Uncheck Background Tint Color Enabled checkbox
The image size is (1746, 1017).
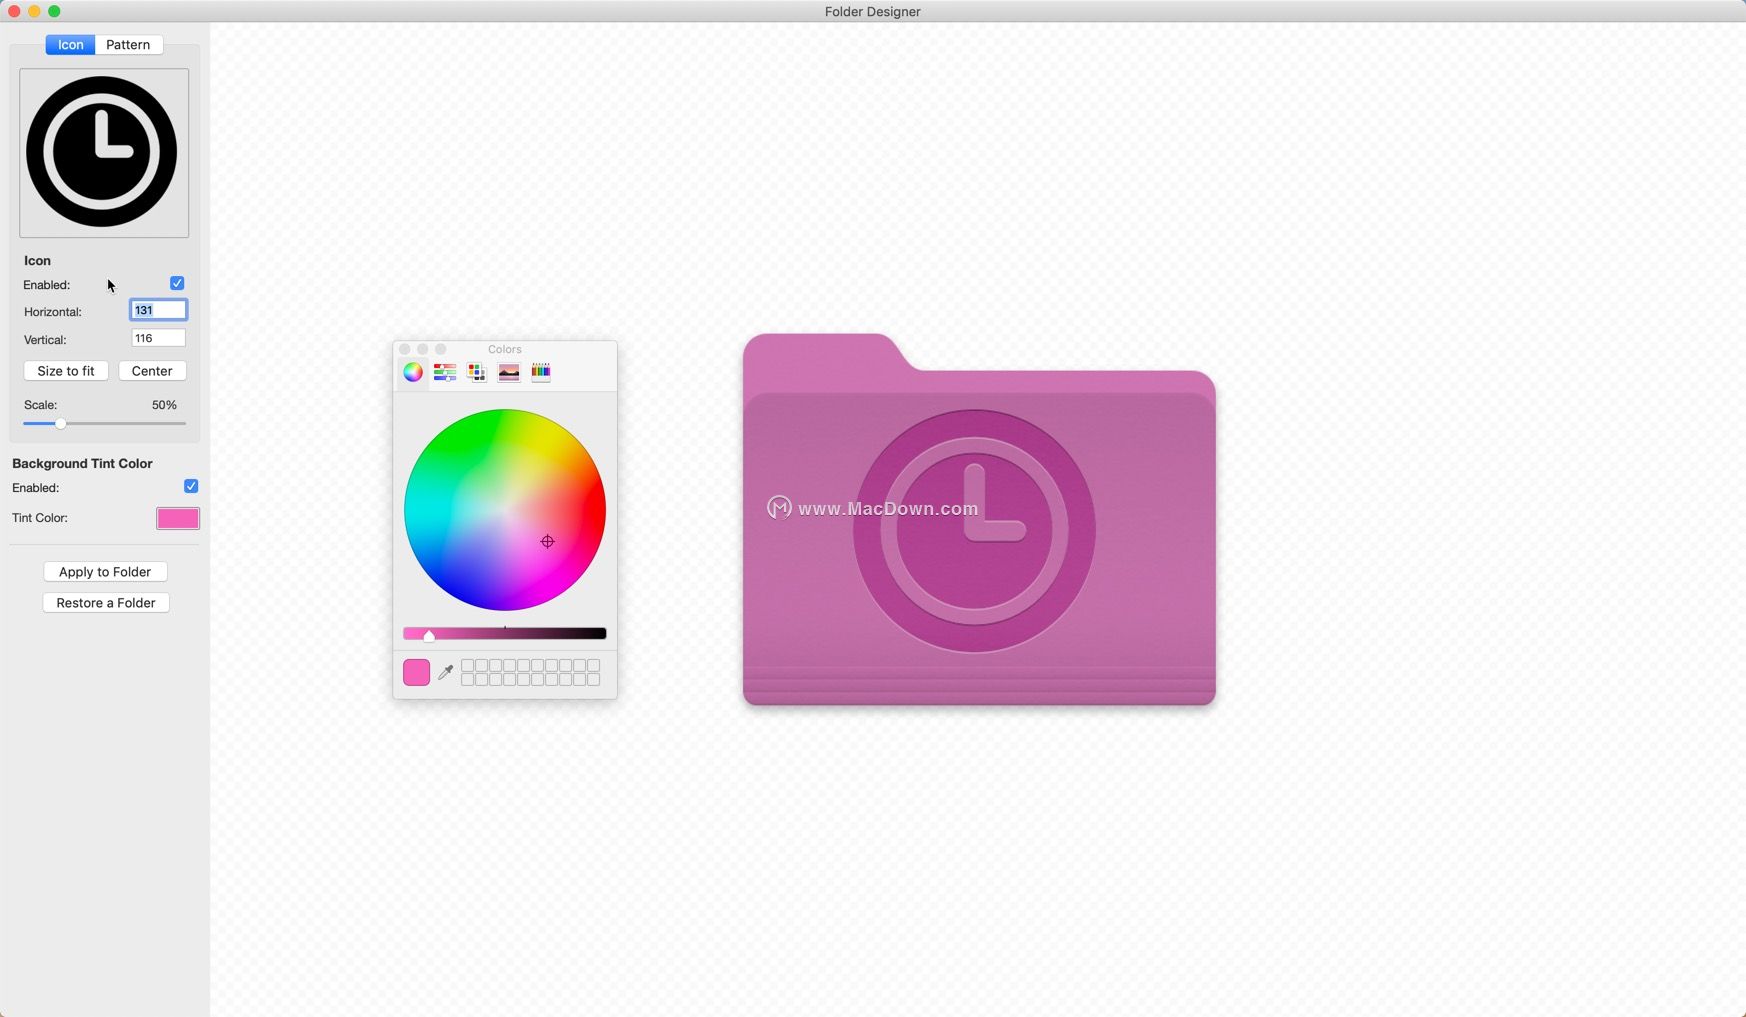tap(191, 487)
